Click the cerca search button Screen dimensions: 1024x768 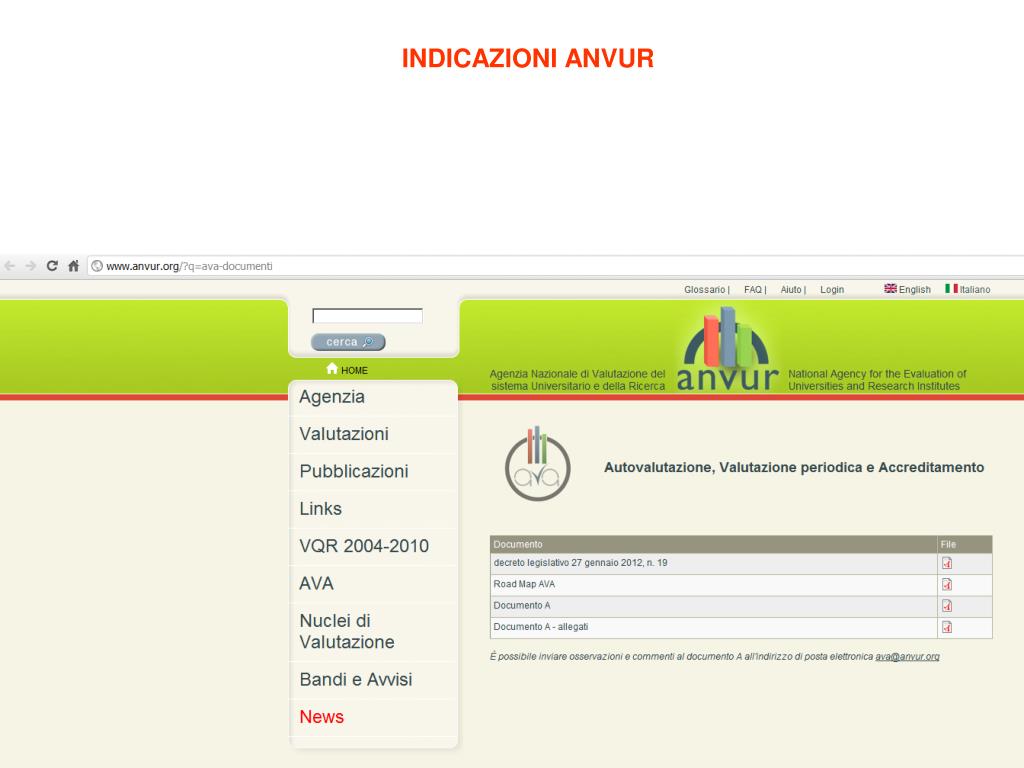pyautogui.click(x=348, y=342)
